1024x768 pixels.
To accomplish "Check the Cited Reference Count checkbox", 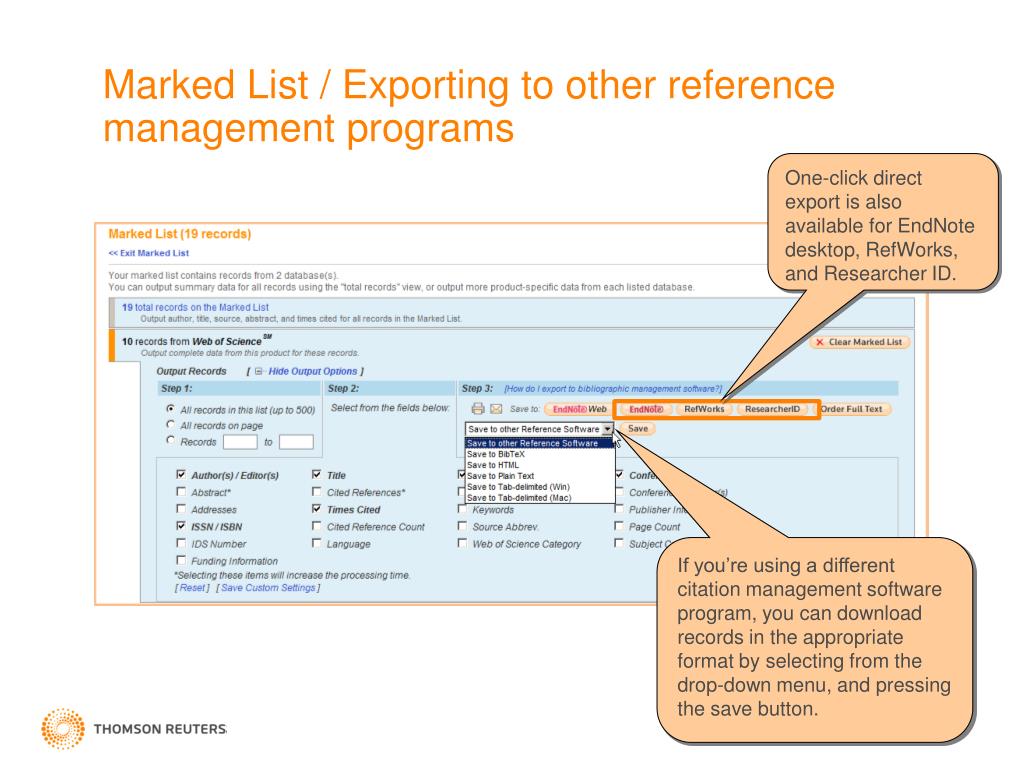I will coord(317,526).
